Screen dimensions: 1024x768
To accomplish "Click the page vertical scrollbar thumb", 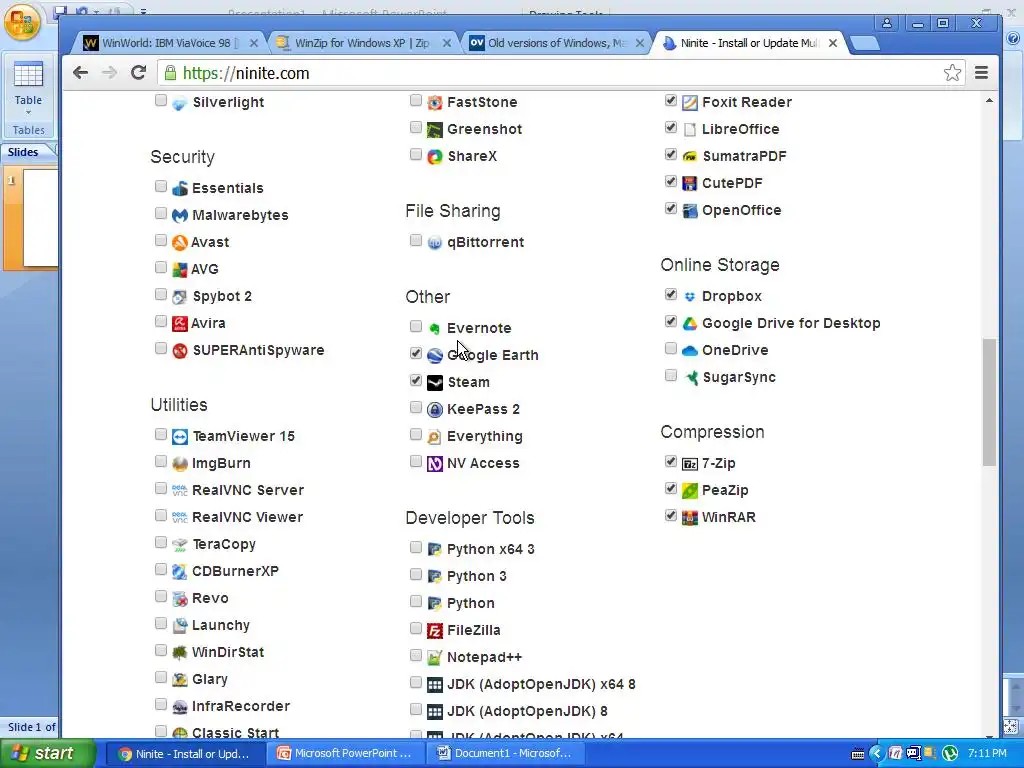I will coord(989,402).
